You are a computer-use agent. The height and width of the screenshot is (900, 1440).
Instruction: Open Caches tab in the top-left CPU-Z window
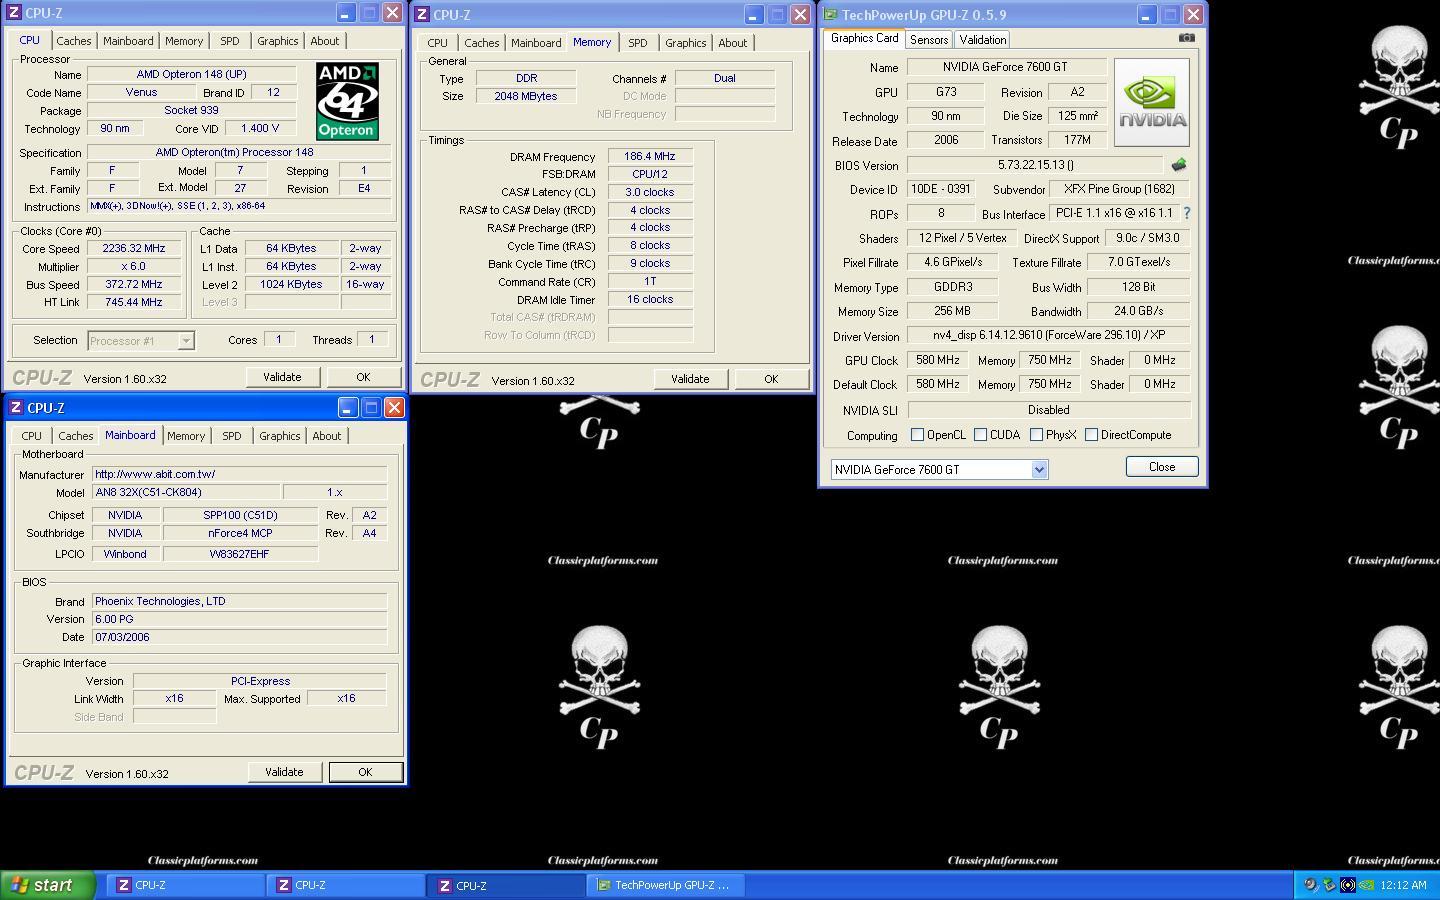tap(73, 41)
